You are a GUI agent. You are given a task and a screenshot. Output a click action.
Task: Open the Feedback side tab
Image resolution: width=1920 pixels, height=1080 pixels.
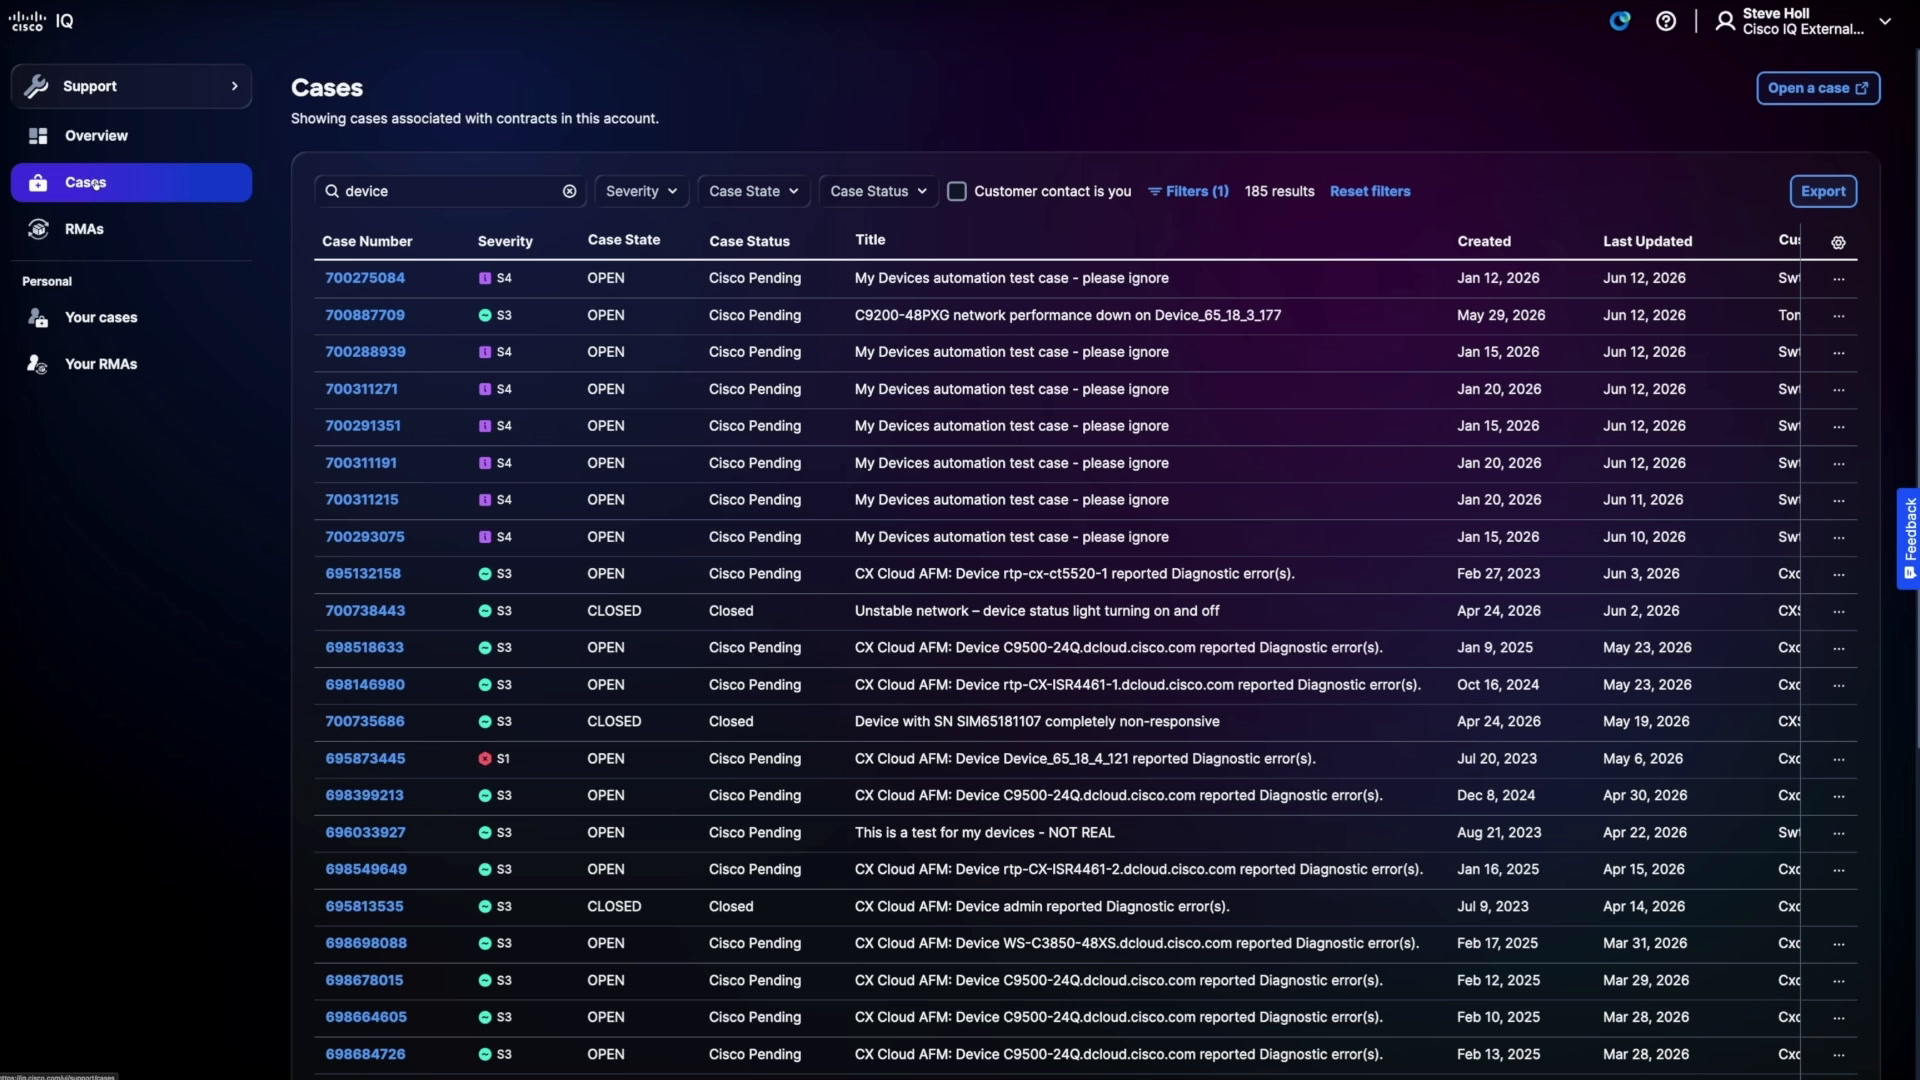tap(1908, 538)
